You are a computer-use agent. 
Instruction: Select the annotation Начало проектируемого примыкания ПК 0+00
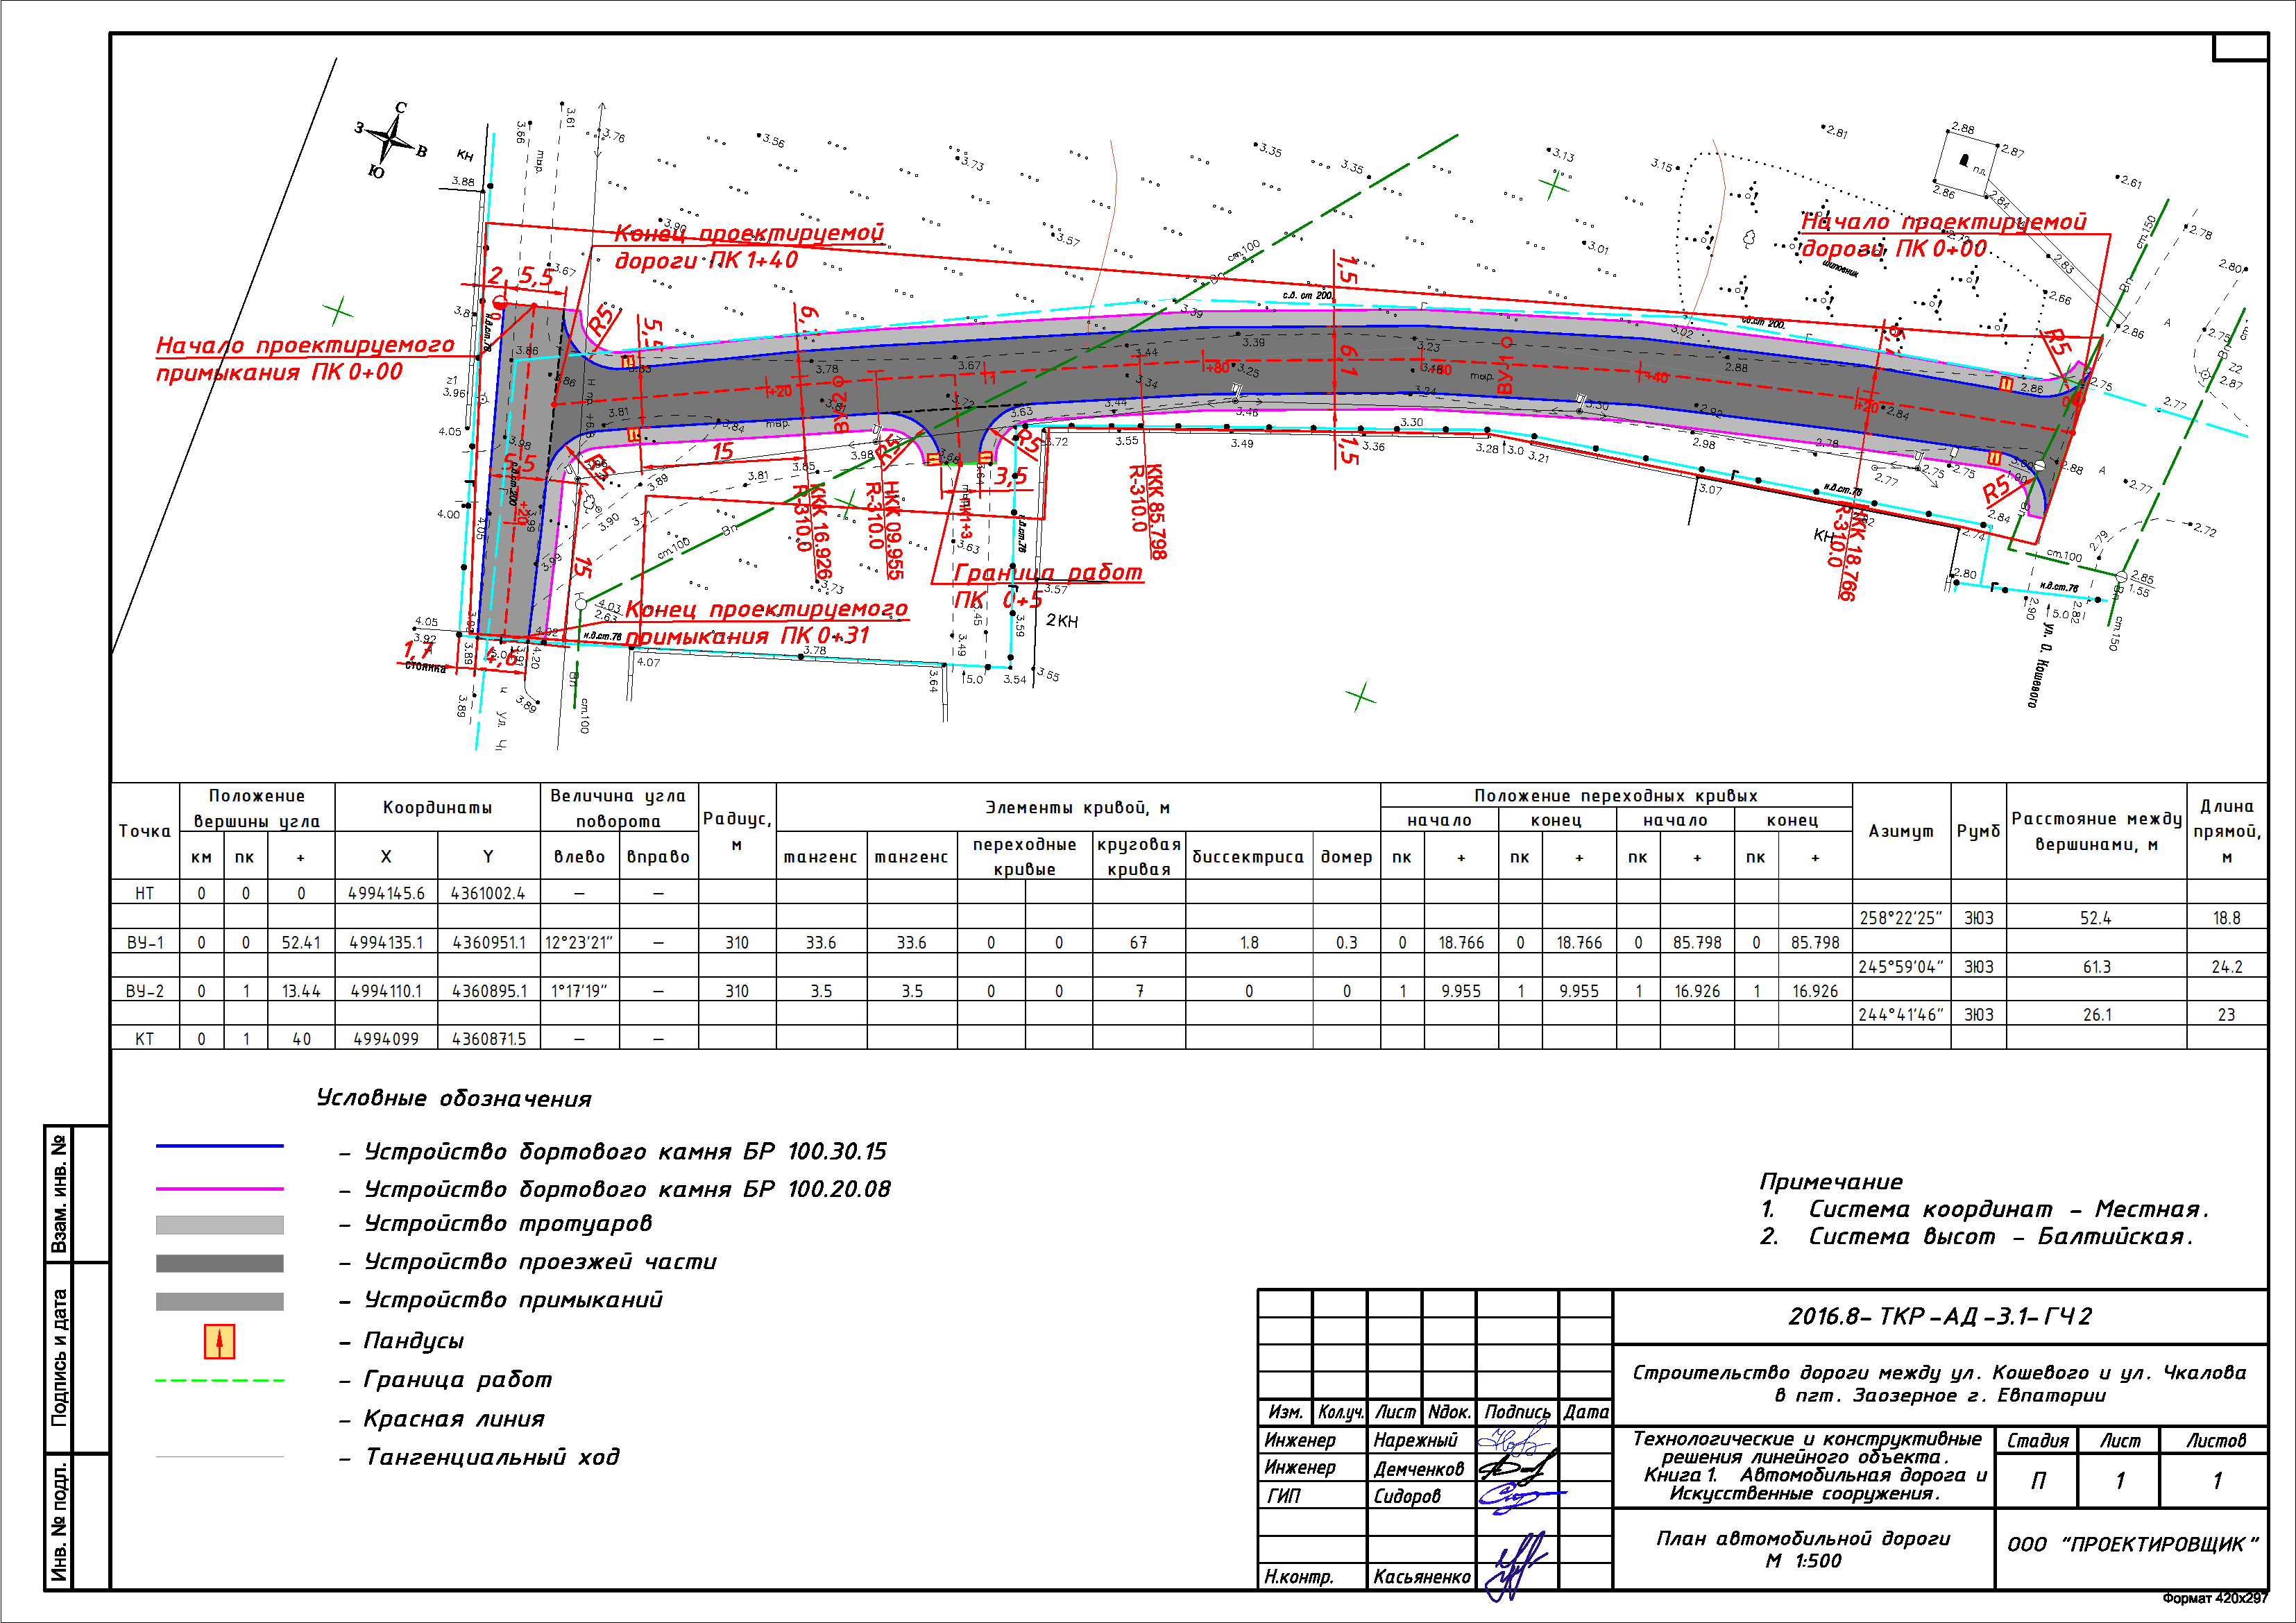(x=304, y=358)
